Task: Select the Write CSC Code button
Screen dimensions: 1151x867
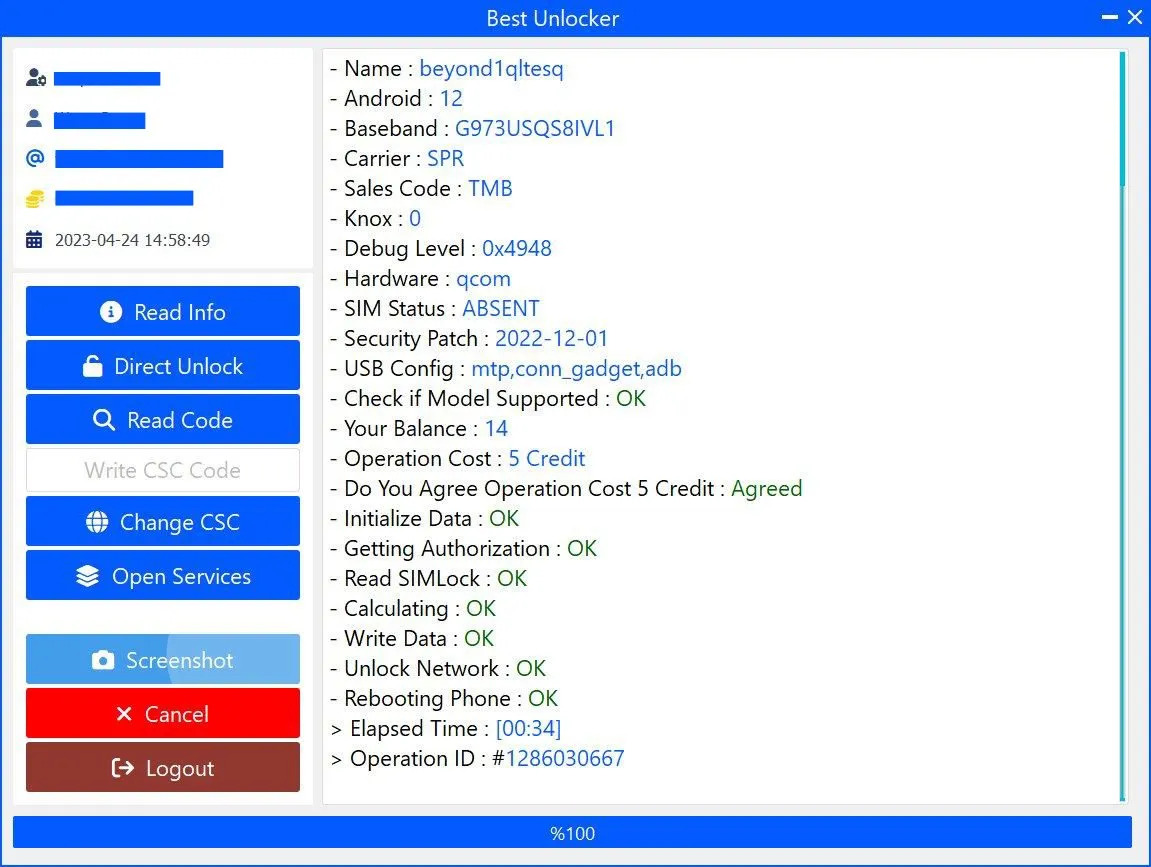Action: (x=162, y=470)
